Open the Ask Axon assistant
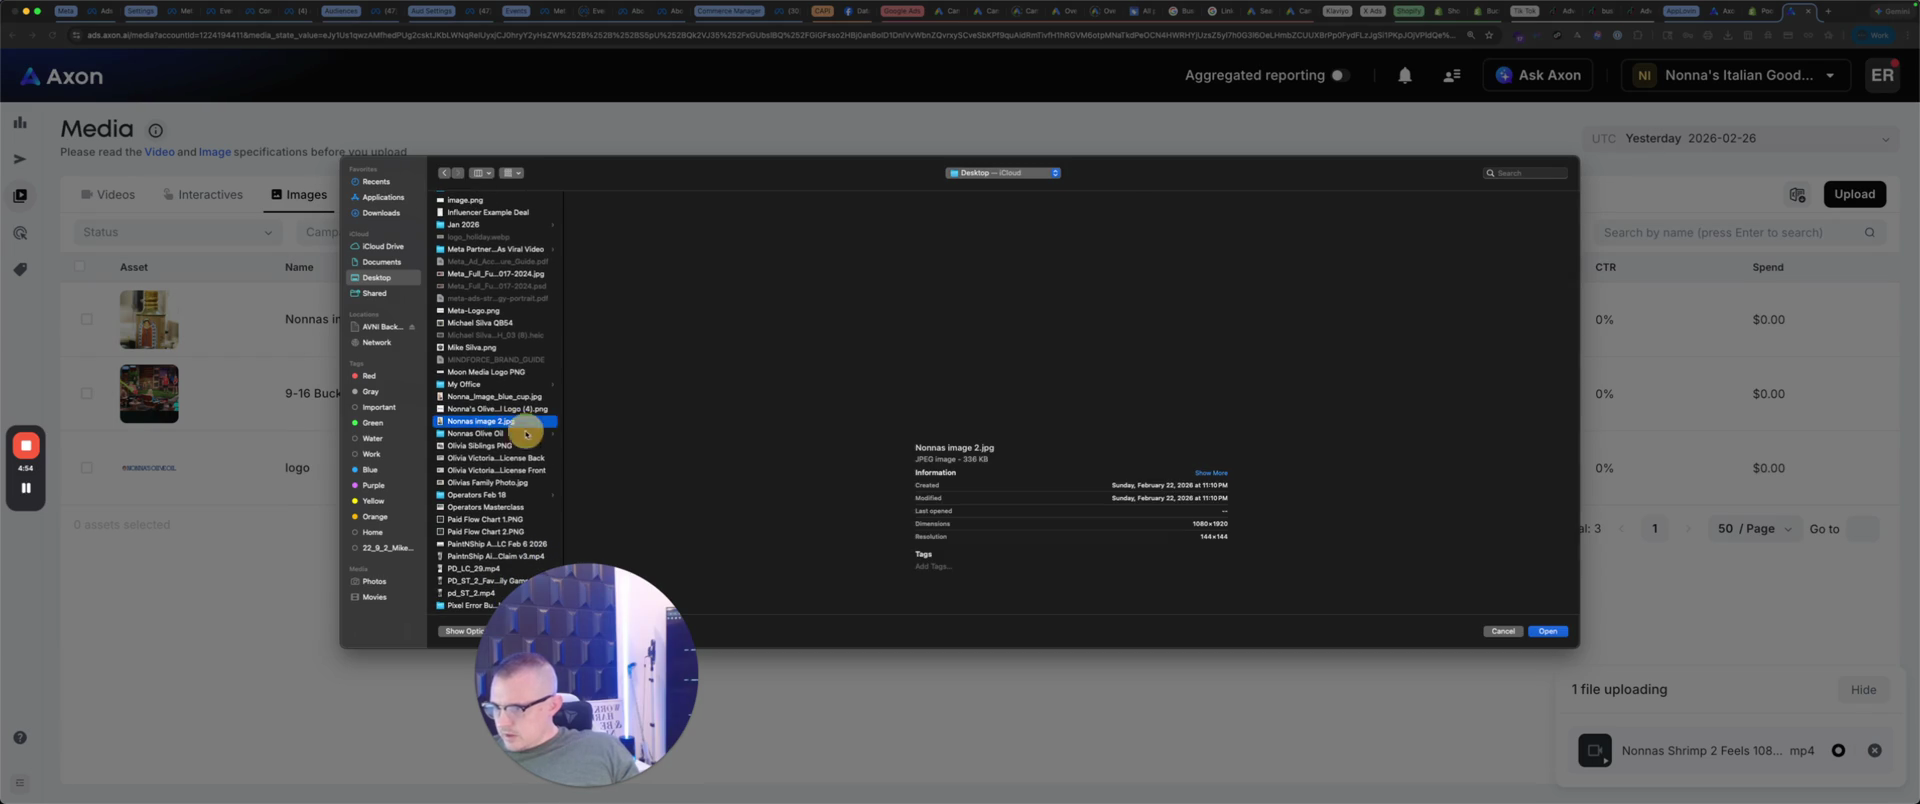1920x804 pixels. (x=1537, y=76)
